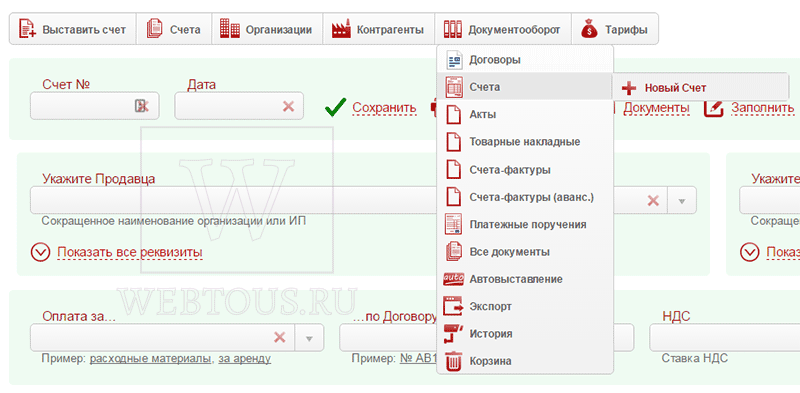Click the № АВ1 contract example link
Image resolution: width=800 pixels, height=393 pixels.
418,359
